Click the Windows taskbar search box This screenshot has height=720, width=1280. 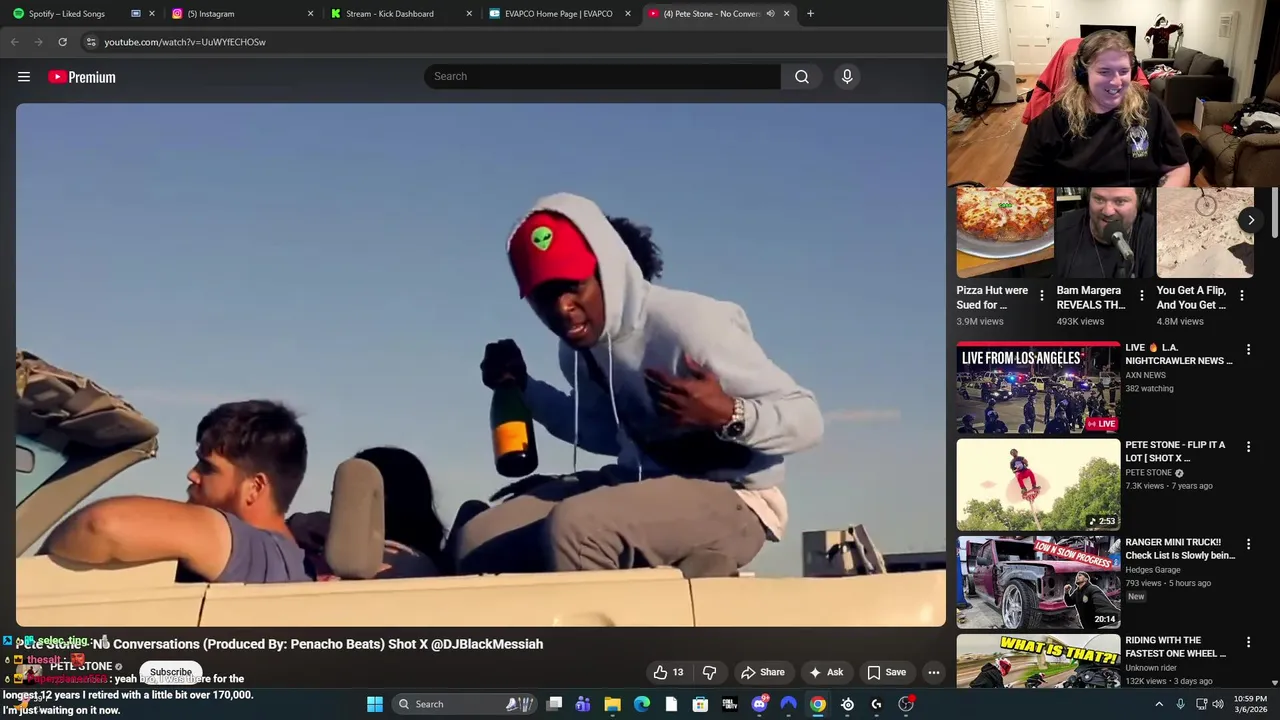pyautogui.click(x=464, y=704)
